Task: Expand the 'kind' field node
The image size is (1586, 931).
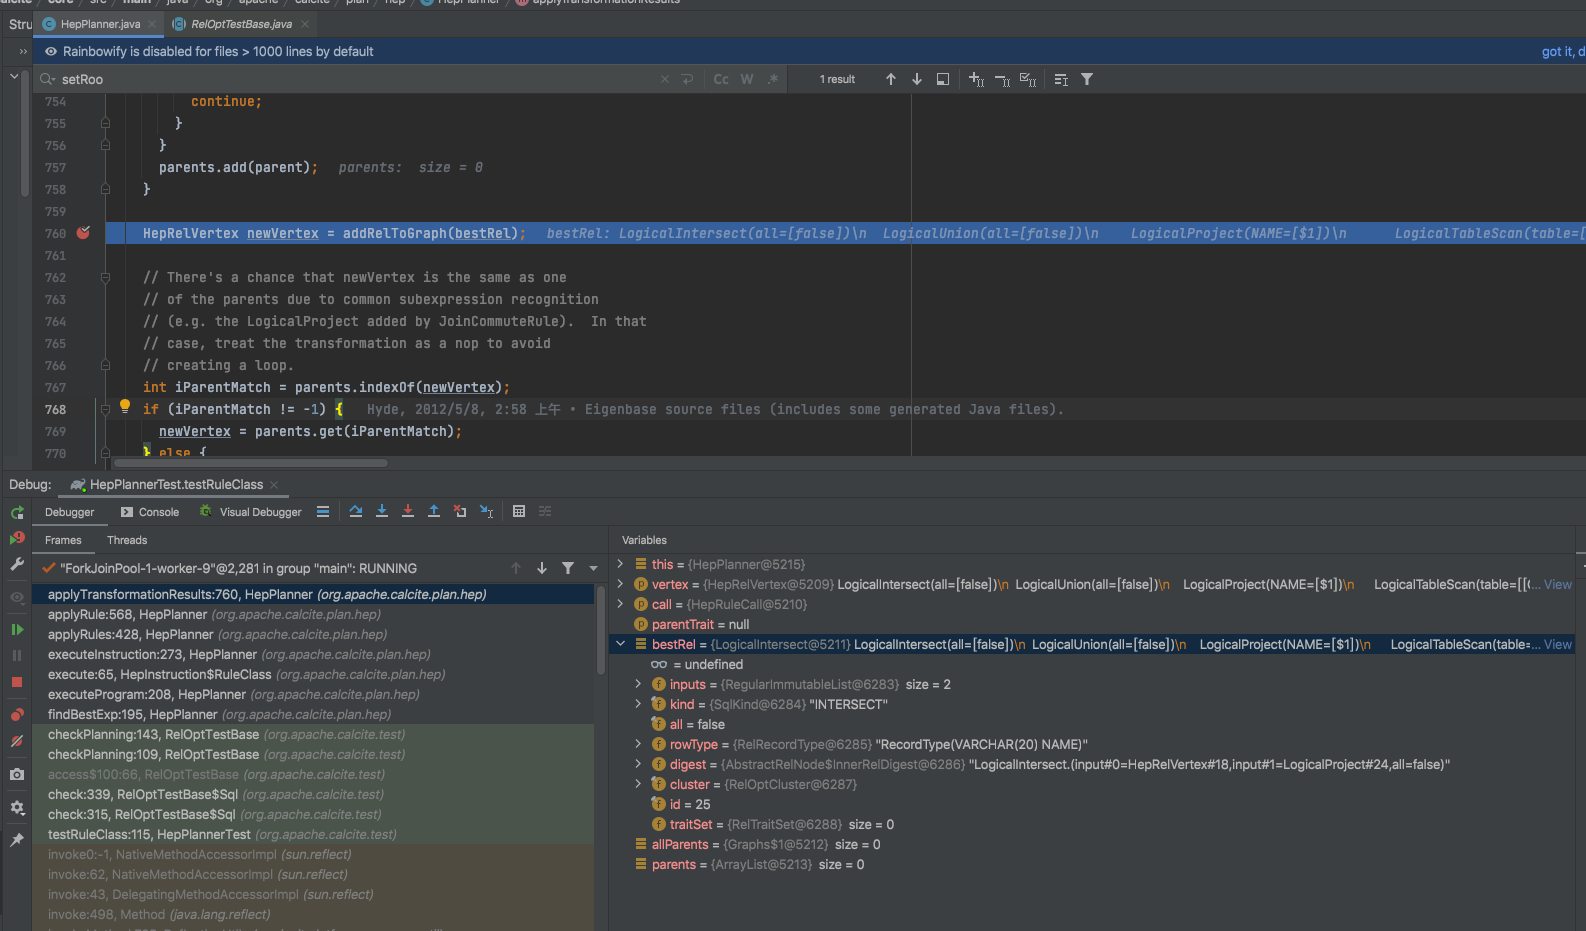Action: tap(639, 704)
